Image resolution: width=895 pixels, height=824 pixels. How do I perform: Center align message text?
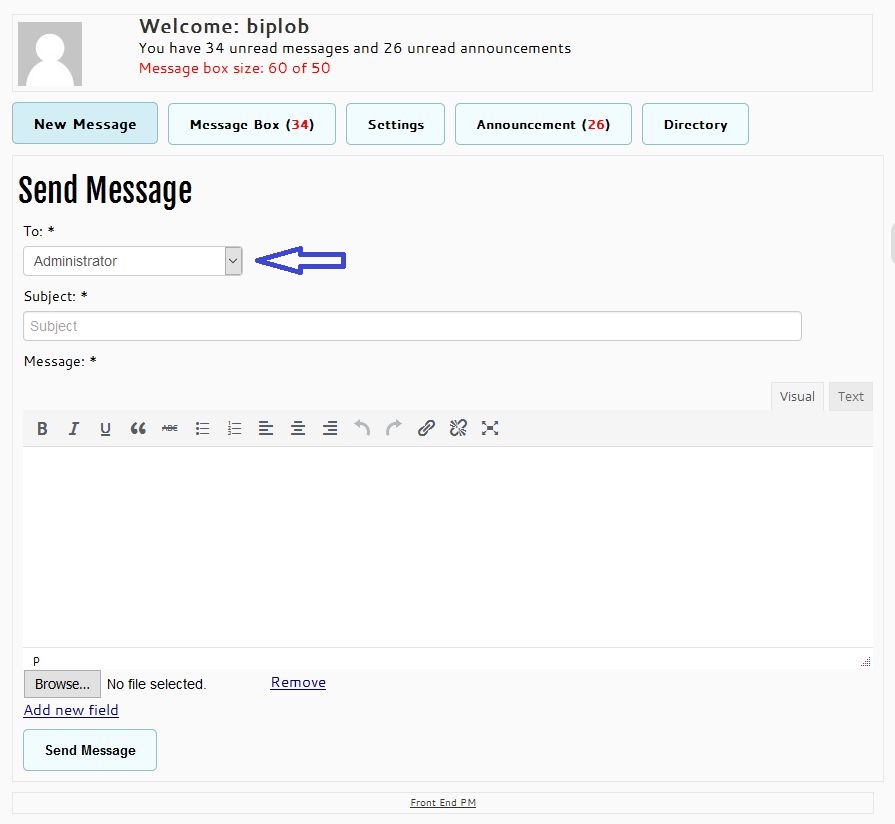point(298,429)
